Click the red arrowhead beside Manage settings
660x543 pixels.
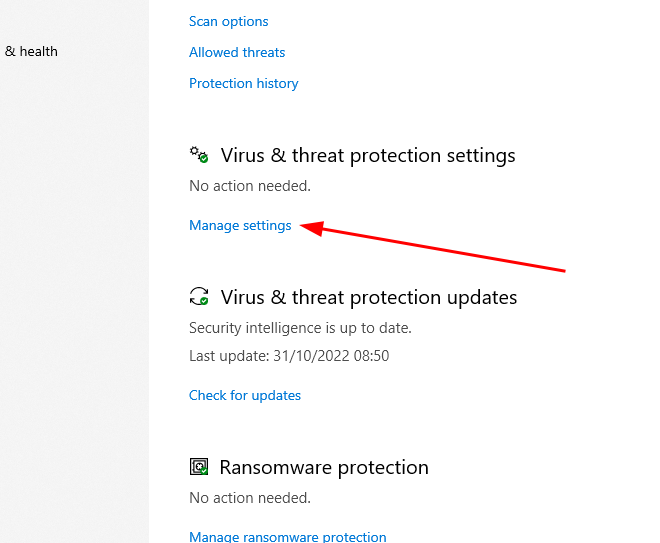[310, 228]
